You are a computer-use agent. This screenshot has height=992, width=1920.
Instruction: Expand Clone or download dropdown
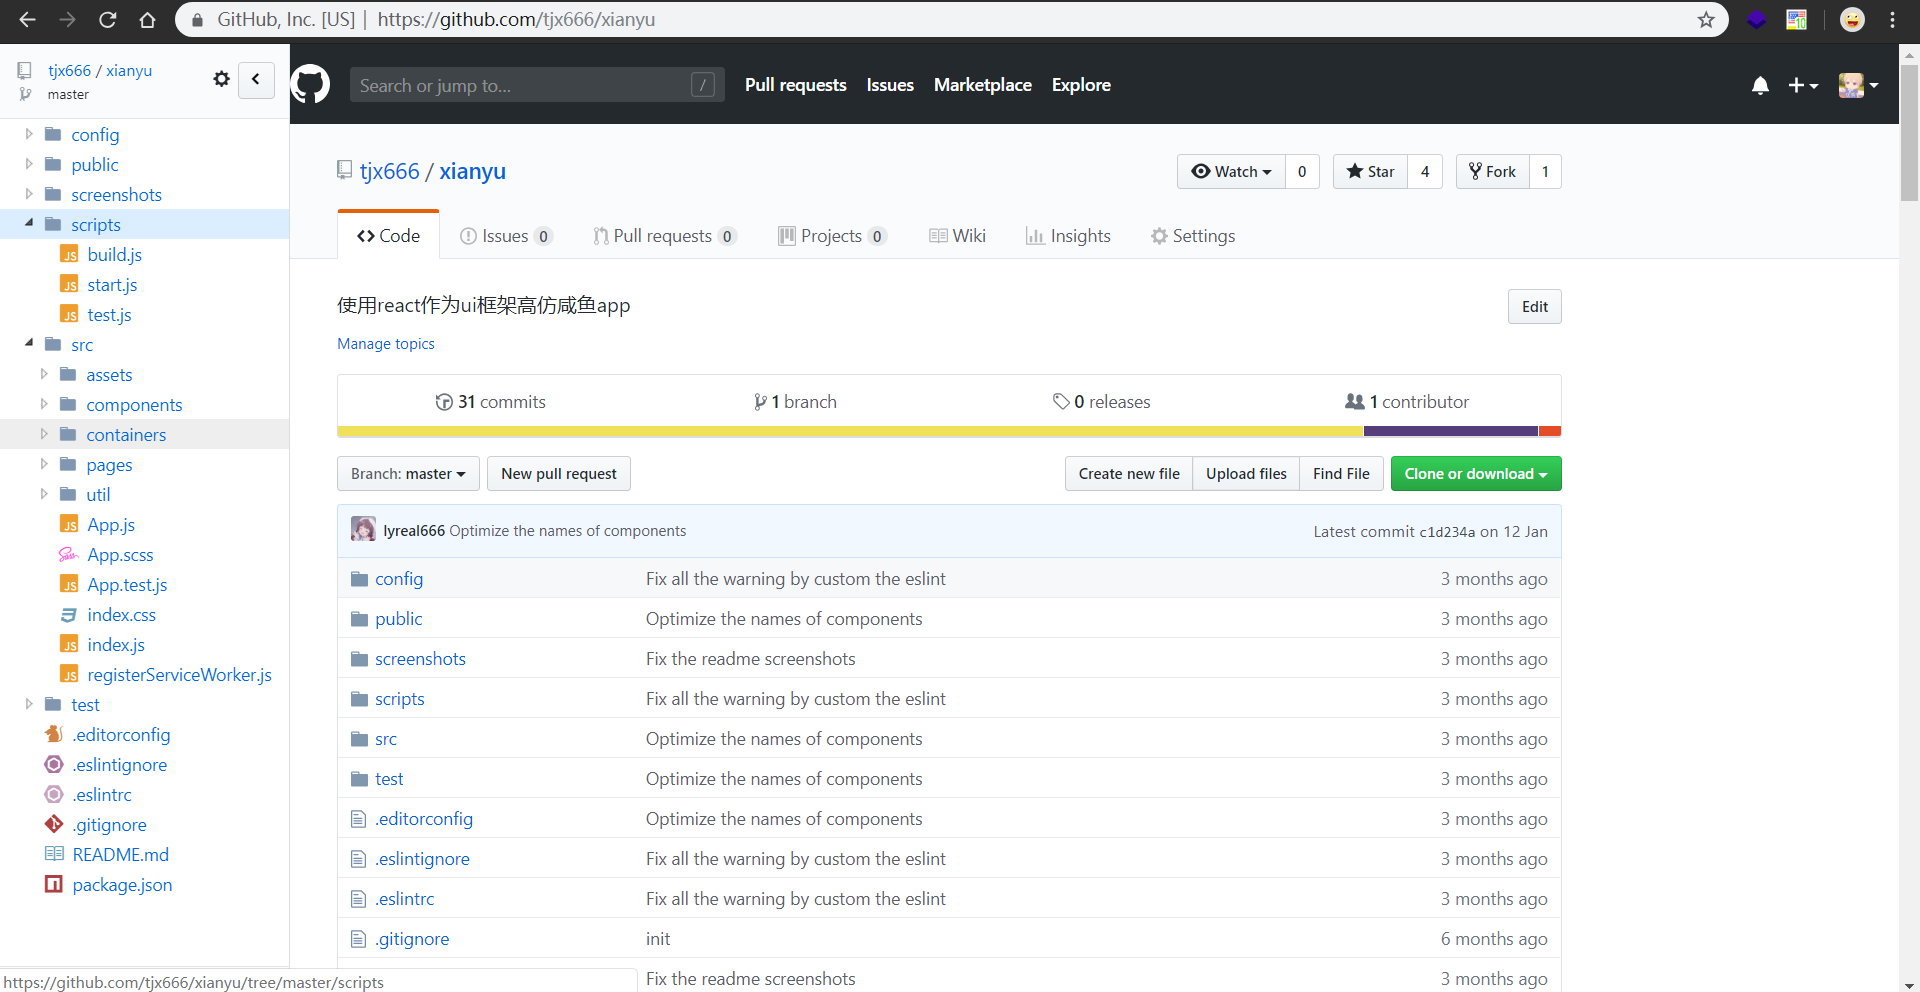point(1475,474)
